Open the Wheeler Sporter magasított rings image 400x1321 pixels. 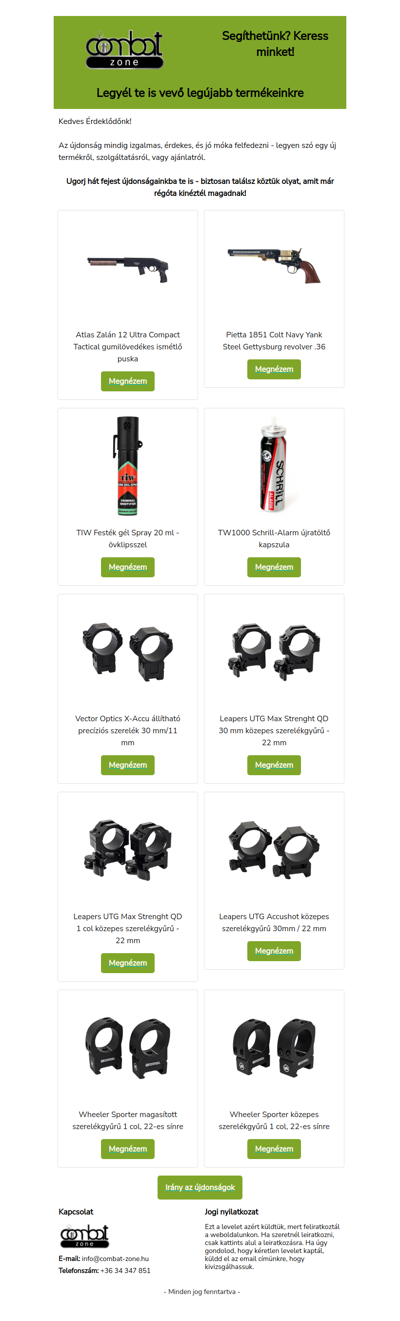click(x=128, y=1047)
